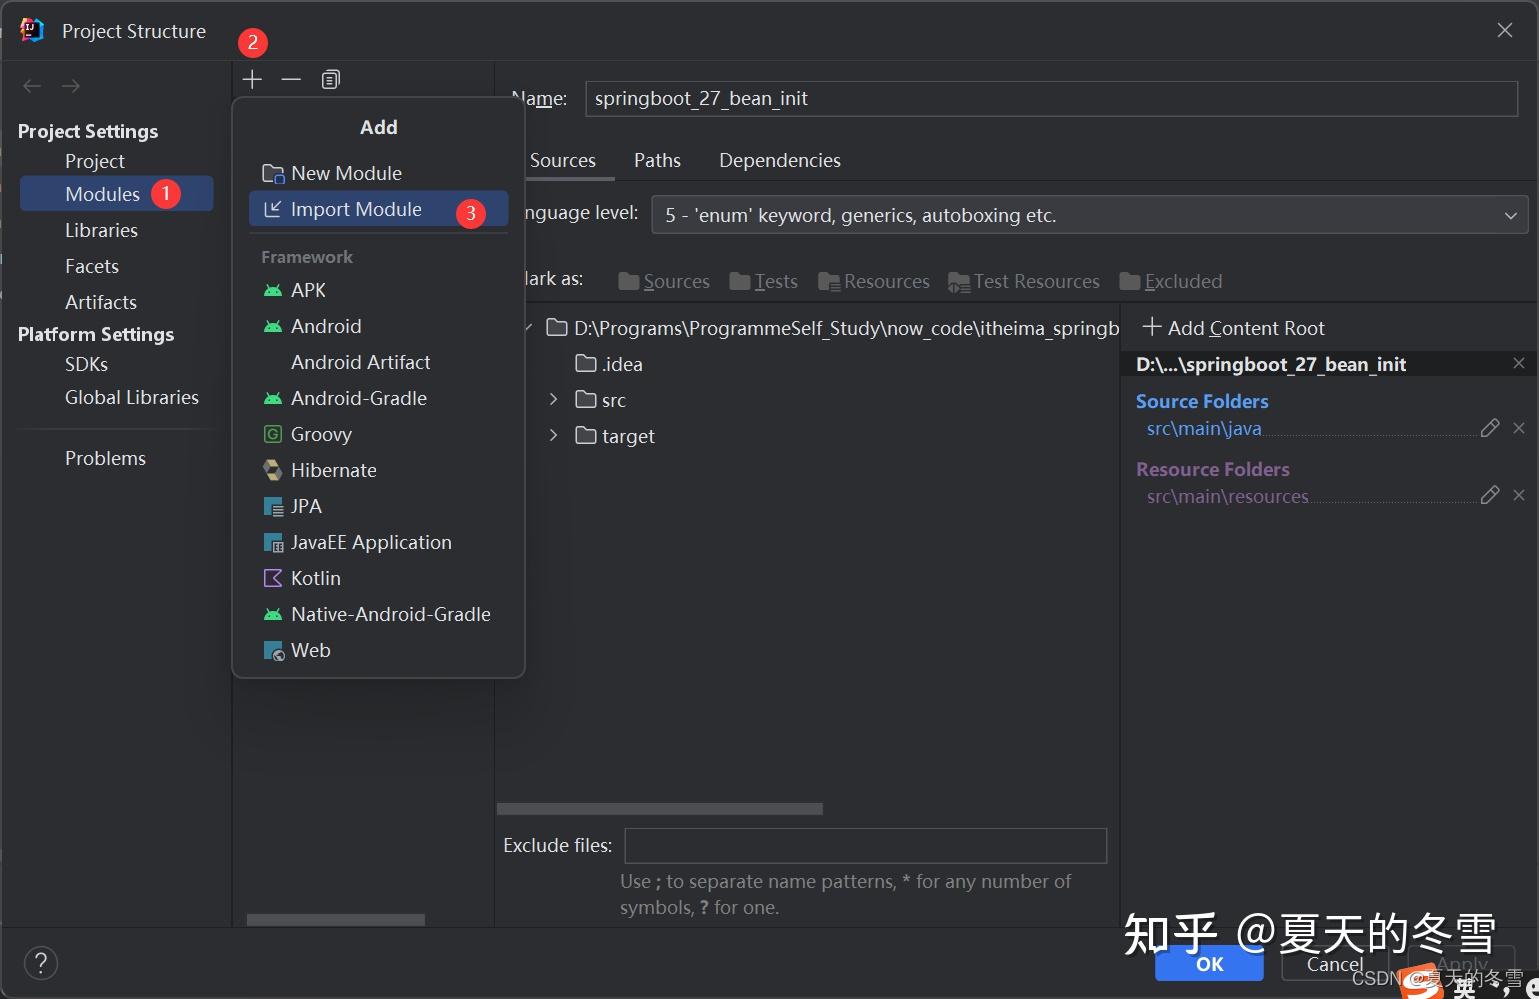Open the help question mark icon
This screenshot has width=1539, height=999.
tap(40, 963)
